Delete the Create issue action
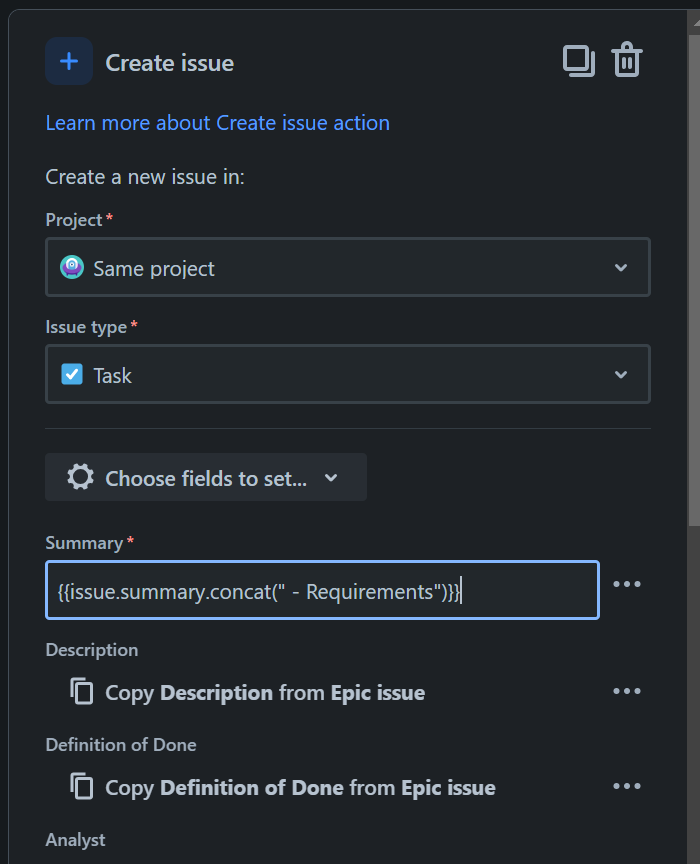The height and width of the screenshot is (864, 700). tap(627, 61)
